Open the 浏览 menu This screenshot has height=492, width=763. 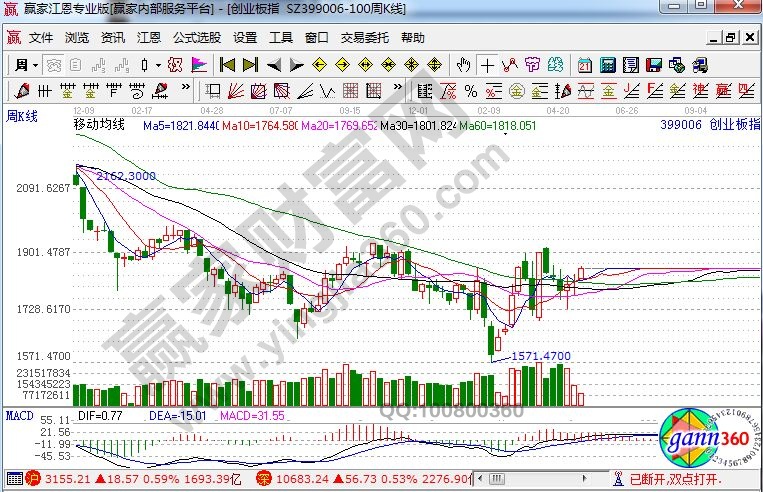[77, 37]
